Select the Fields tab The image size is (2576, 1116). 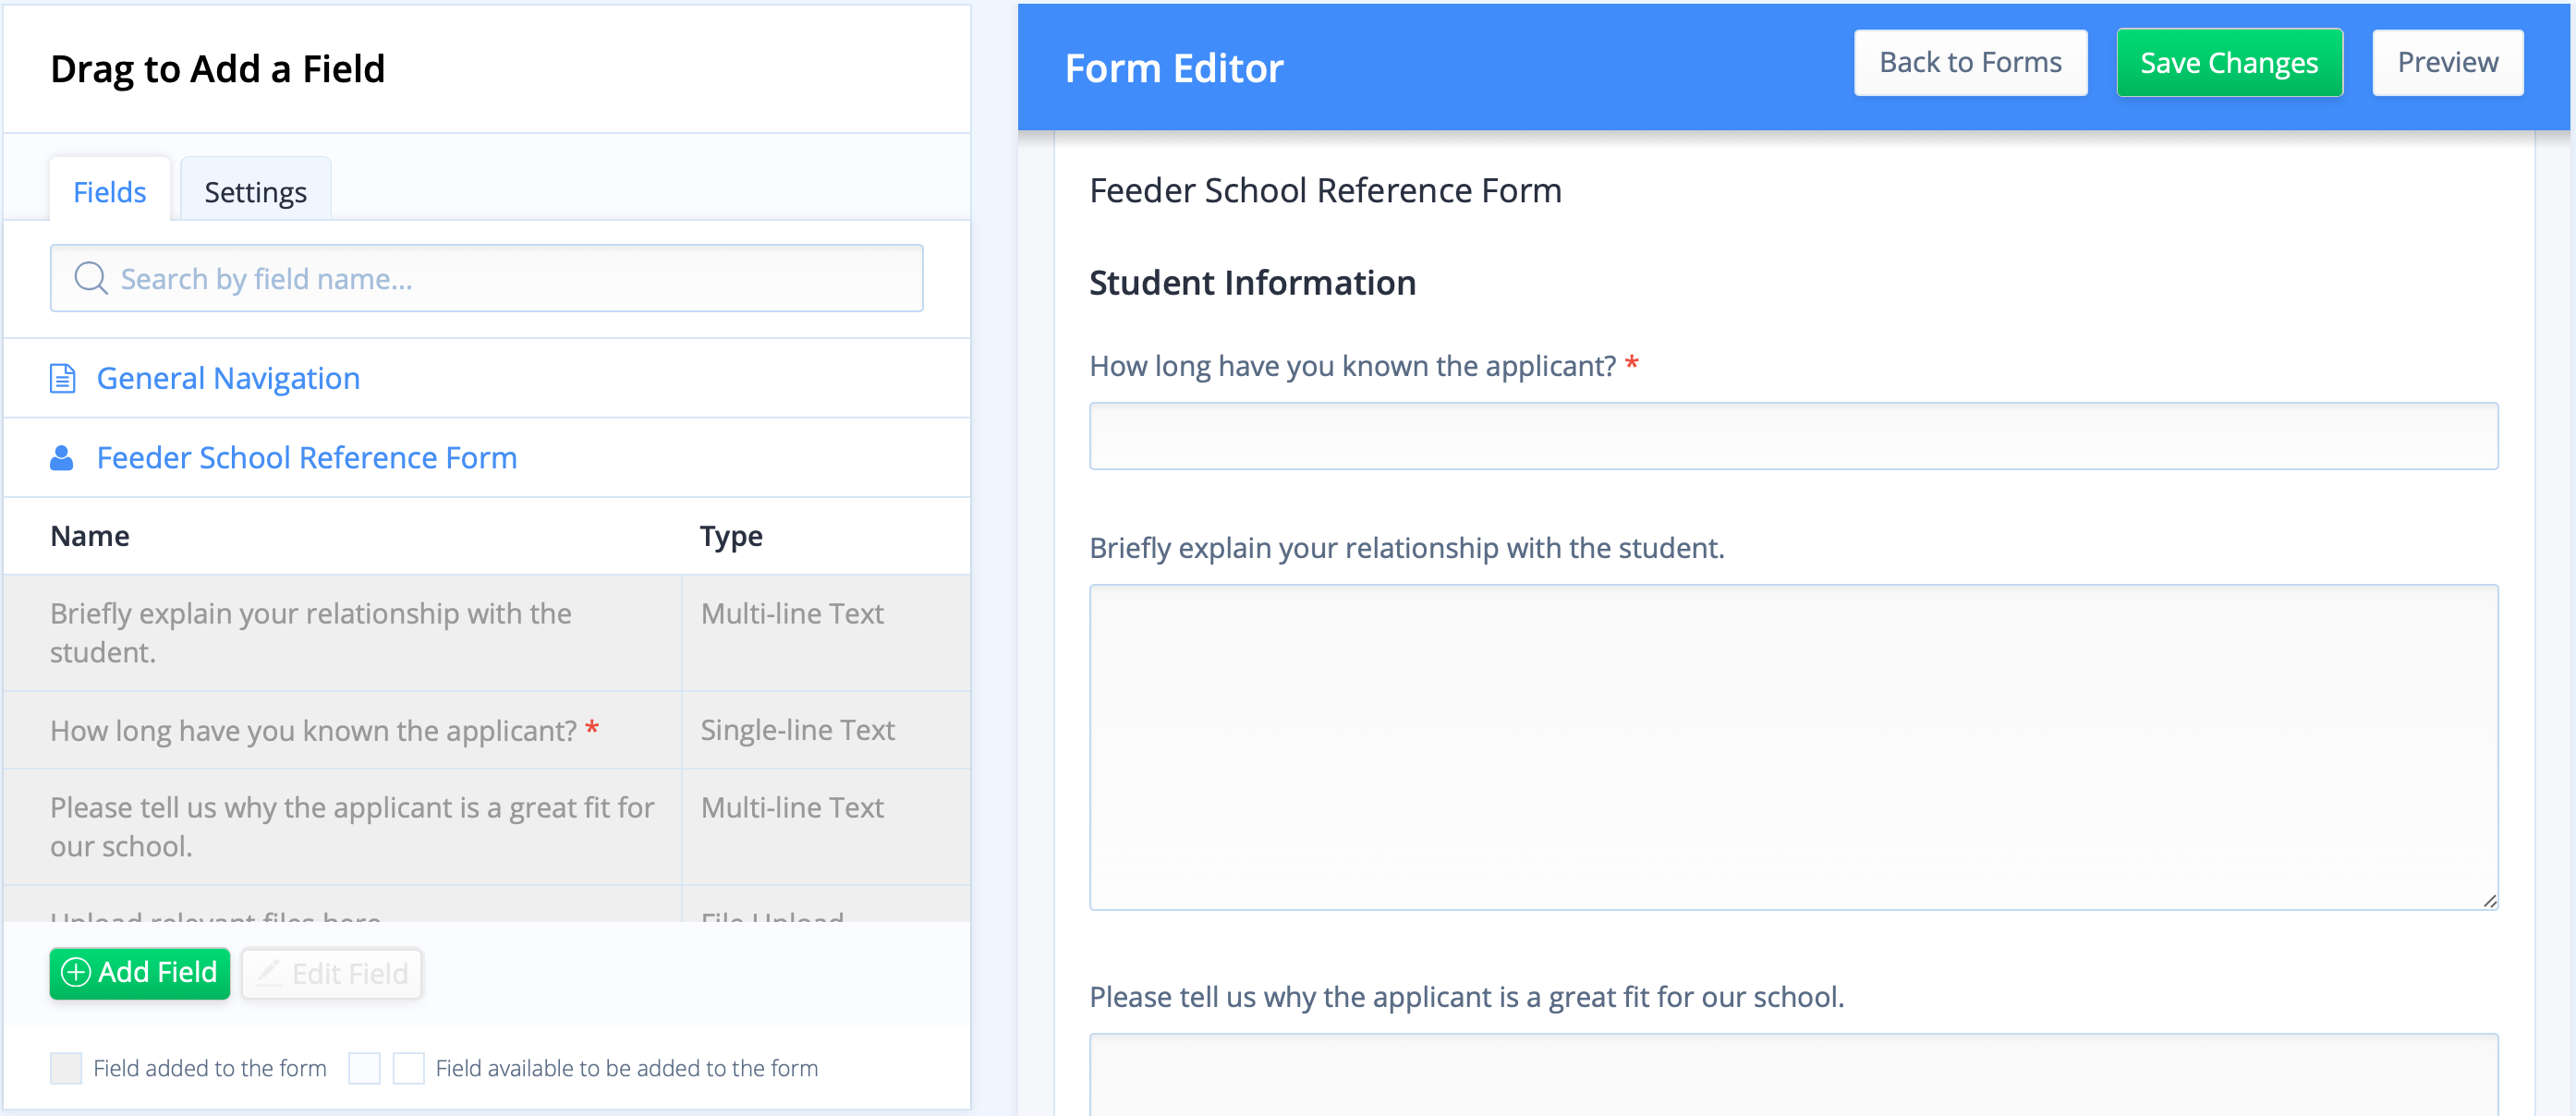[x=110, y=191]
